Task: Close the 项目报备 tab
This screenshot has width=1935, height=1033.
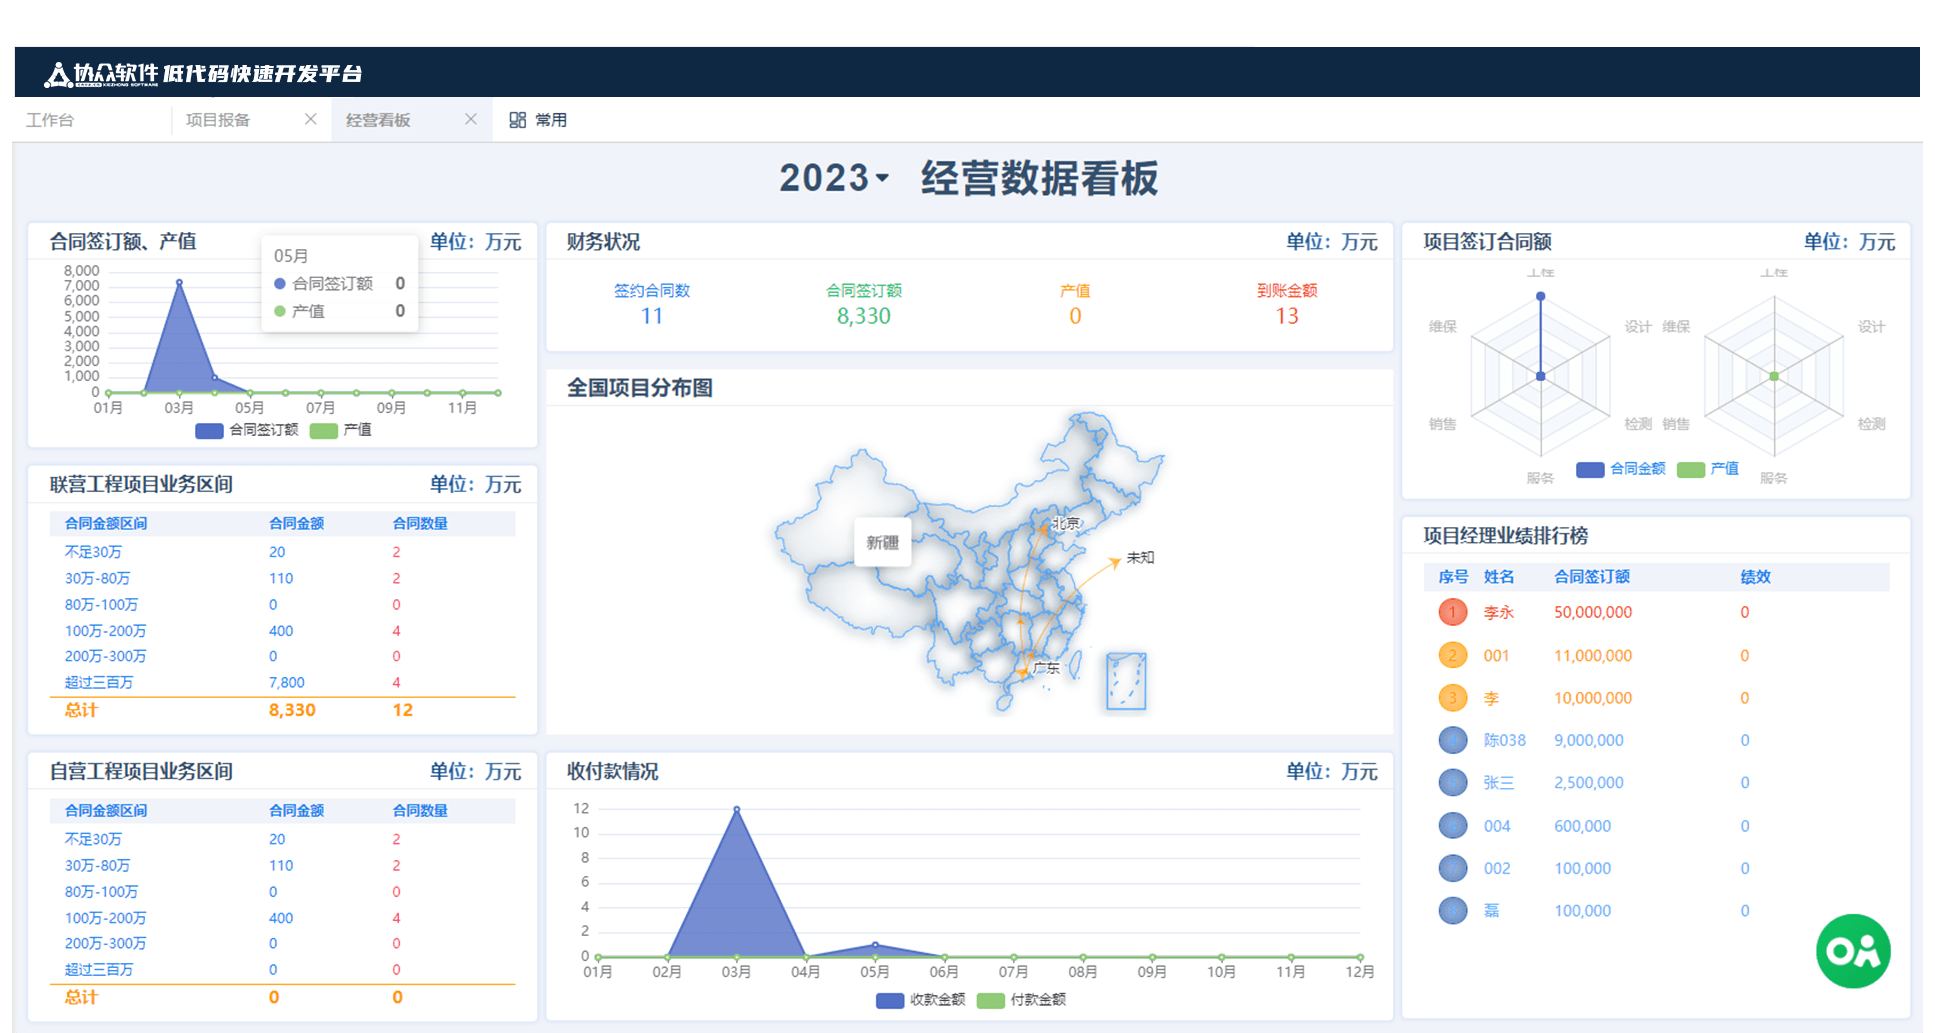Action: pos(310,119)
